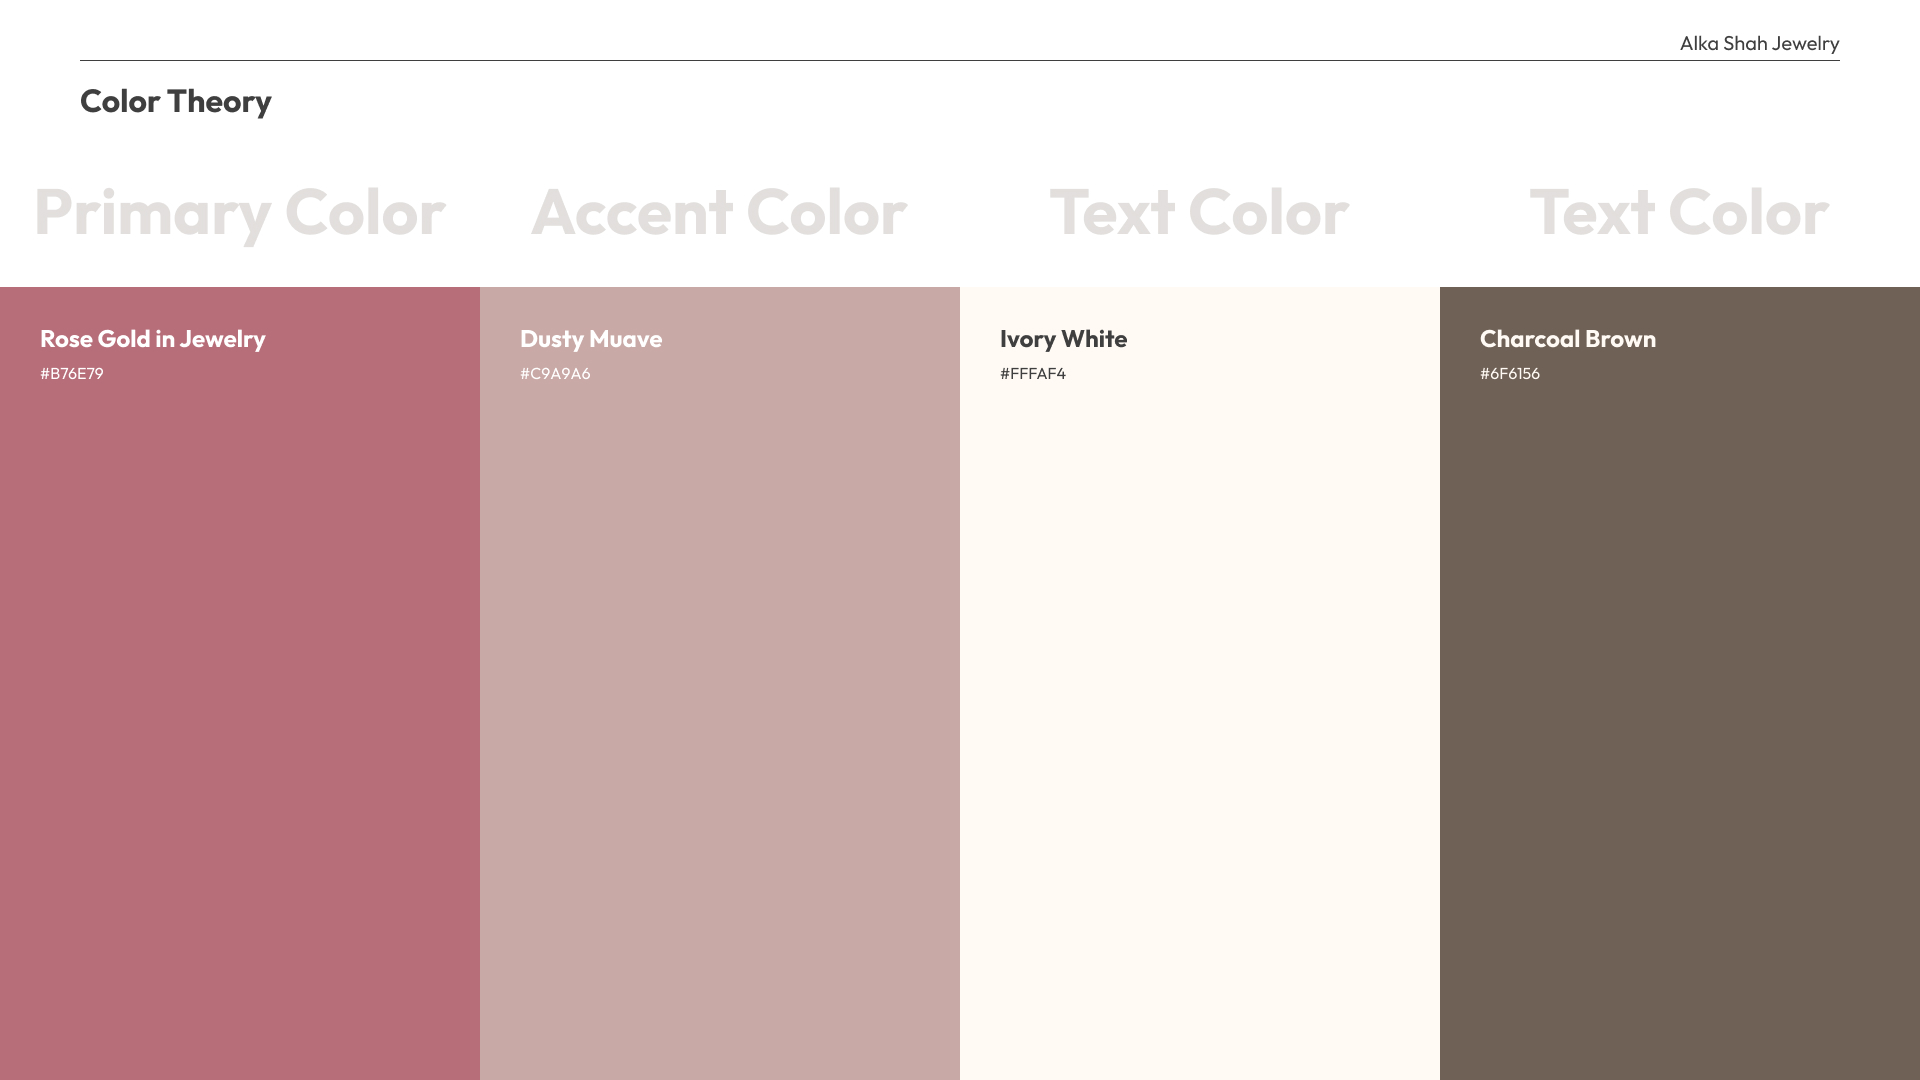Image resolution: width=1920 pixels, height=1080 pixels.
Task: Select the #FFFAF4 hex code
Action: coord(1033,374)
